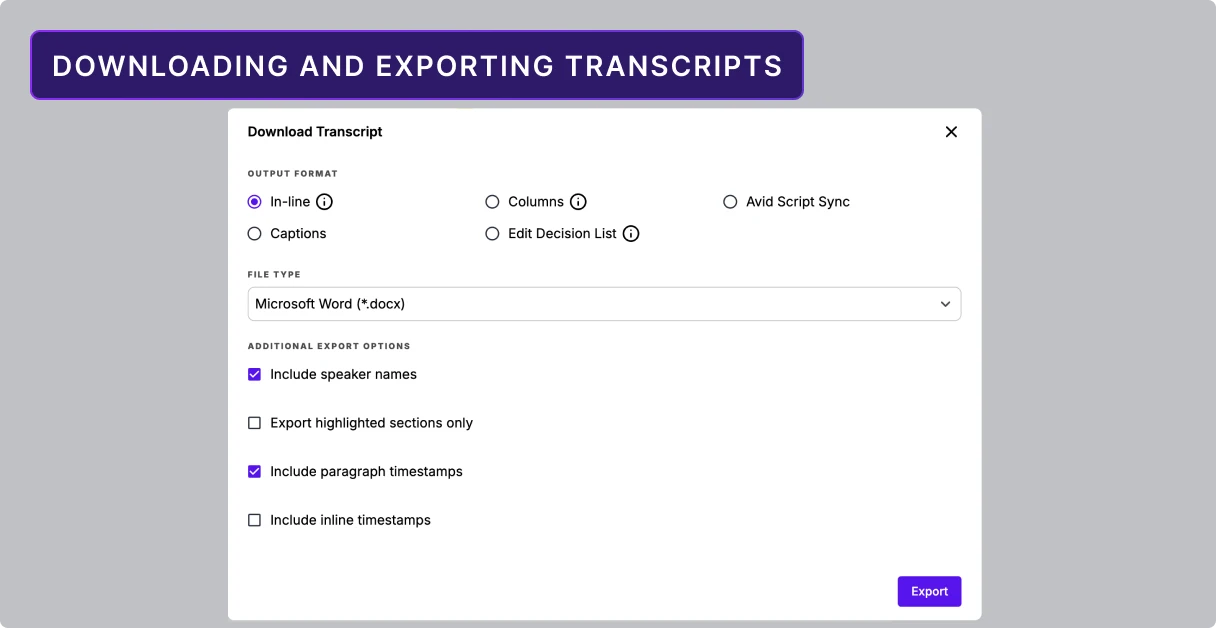The image size is (1216, 628).
Task: Change Microsoft Word to another file type
Action: tap(604, 303)
